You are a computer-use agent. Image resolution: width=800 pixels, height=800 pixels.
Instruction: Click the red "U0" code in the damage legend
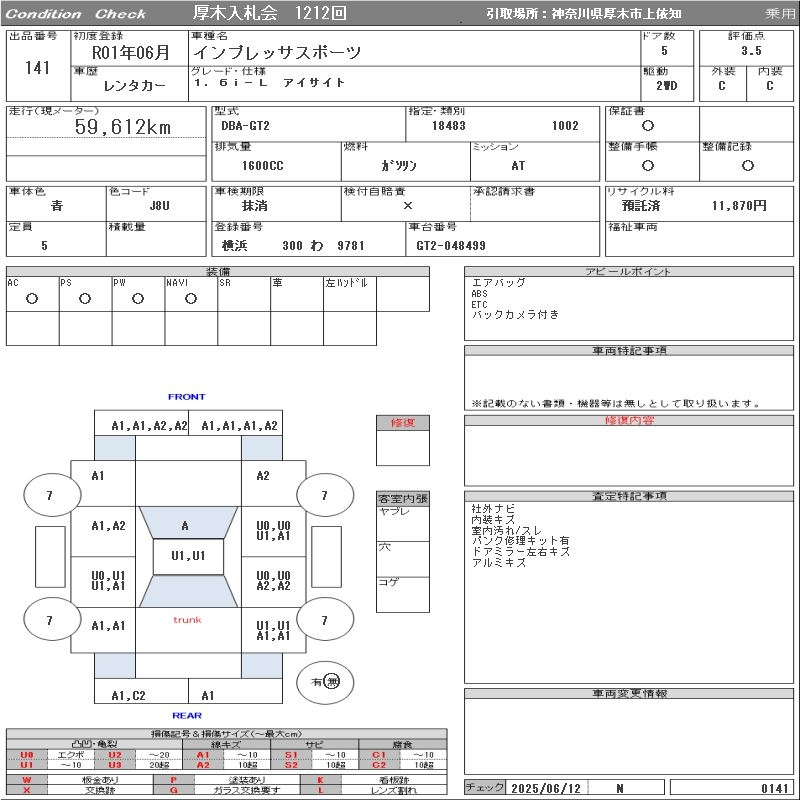(27, 755)
